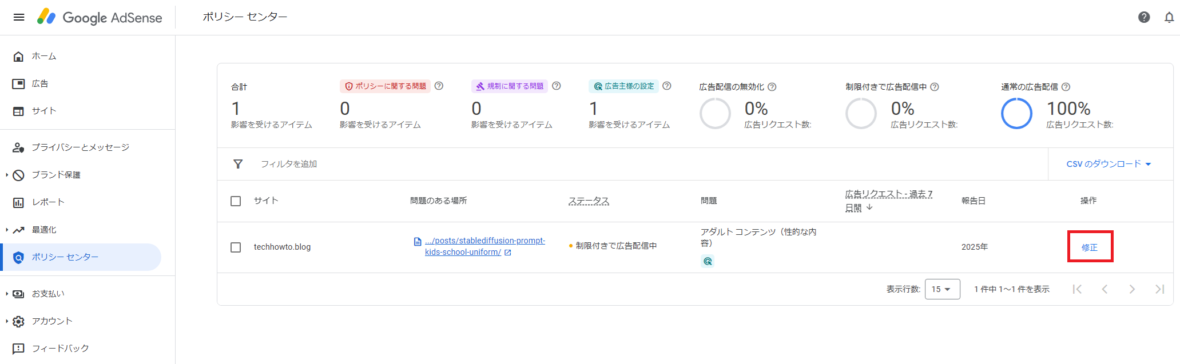The image size is (1180, 364).
Task: Expand the アカウント sidebar section
Action: 7,321
